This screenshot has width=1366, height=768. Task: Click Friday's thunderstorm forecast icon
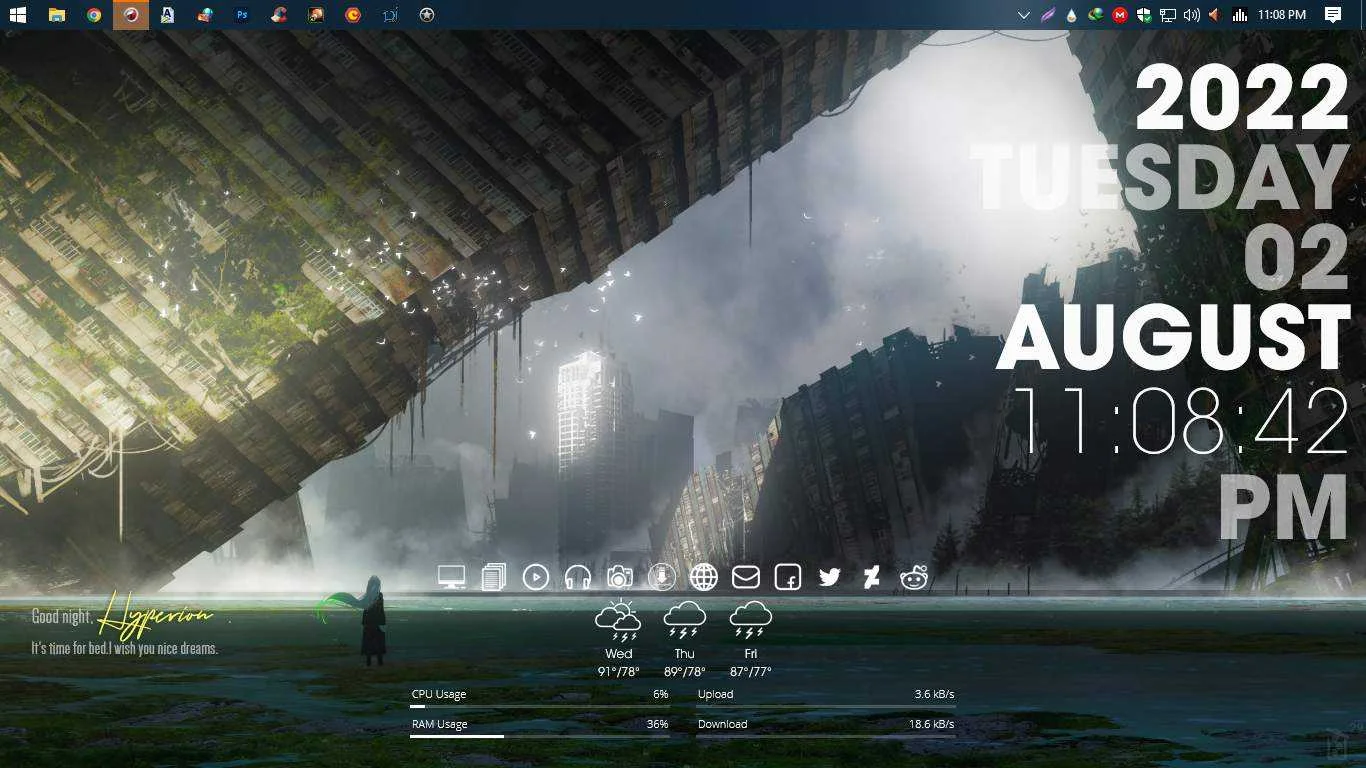tap(751, 621)
